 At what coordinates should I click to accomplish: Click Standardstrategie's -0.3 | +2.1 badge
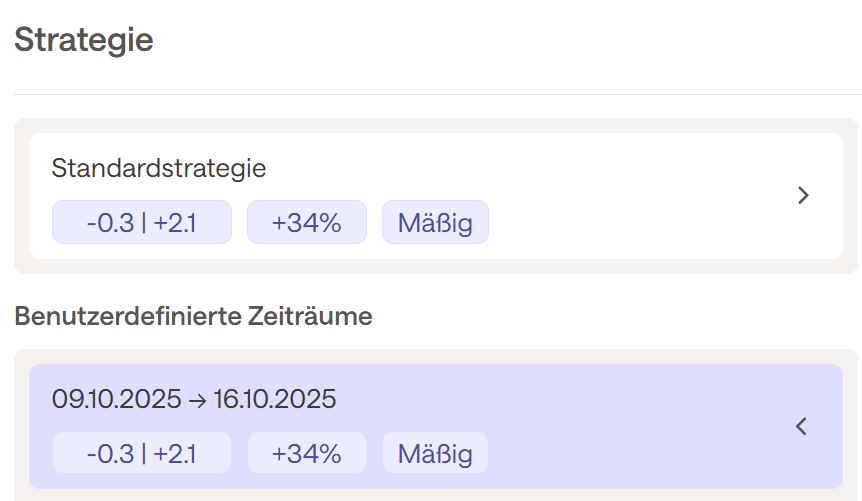click(141, 222)
